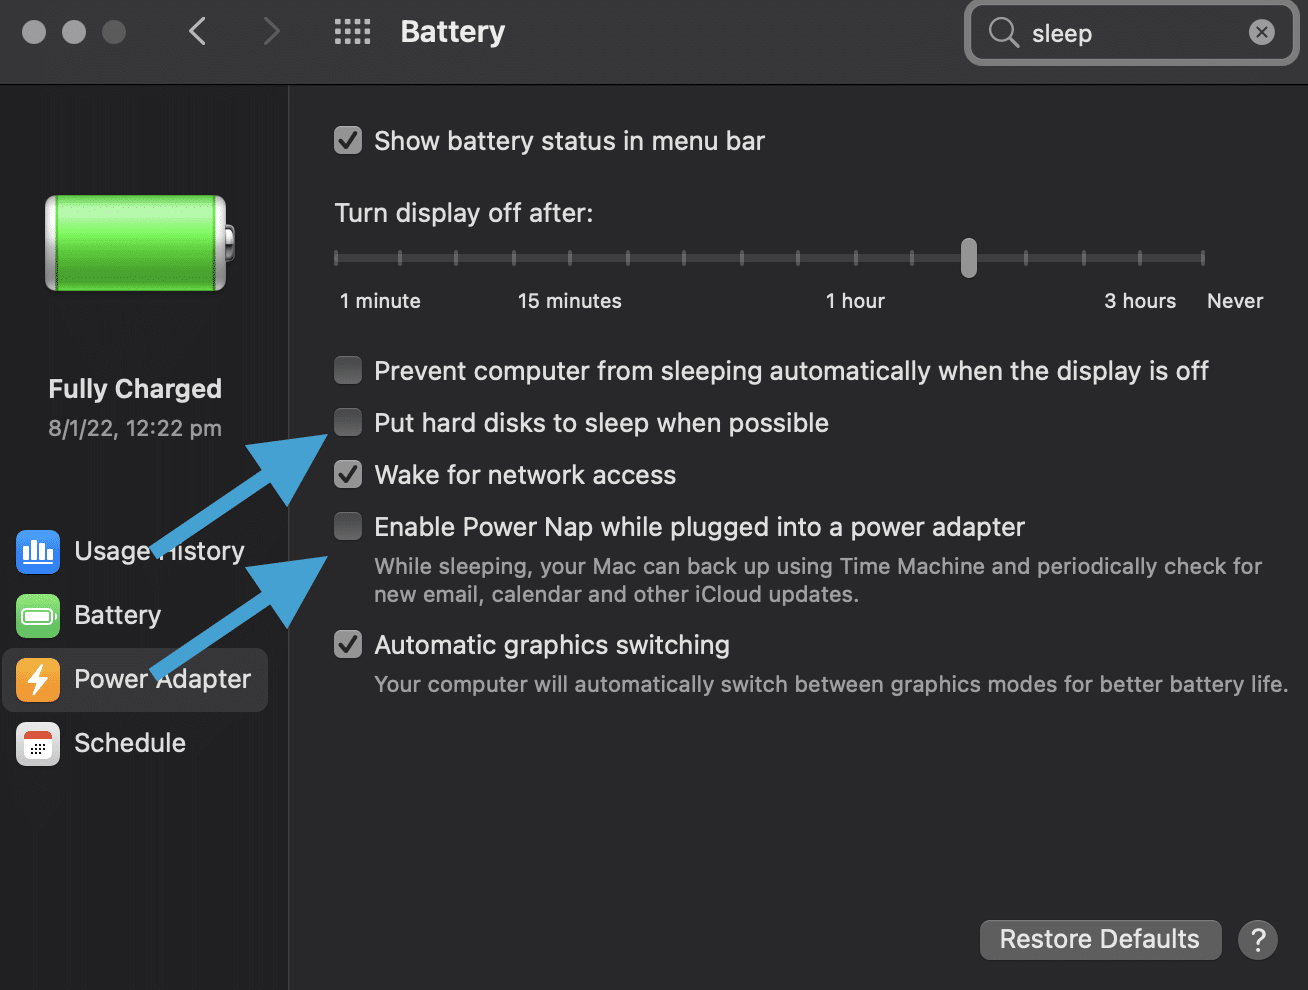Click the magnifying glass search icon
This screenshot has height=990, width=1308.
pos(1003,32)
